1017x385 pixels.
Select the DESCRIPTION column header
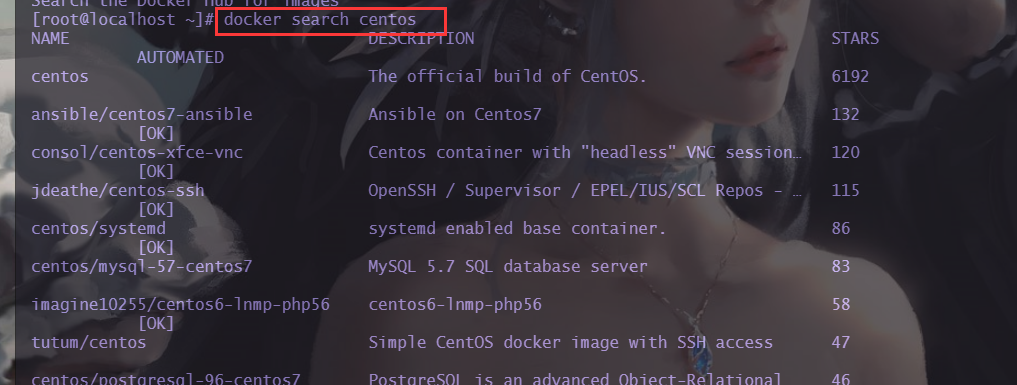pos(421,38)
